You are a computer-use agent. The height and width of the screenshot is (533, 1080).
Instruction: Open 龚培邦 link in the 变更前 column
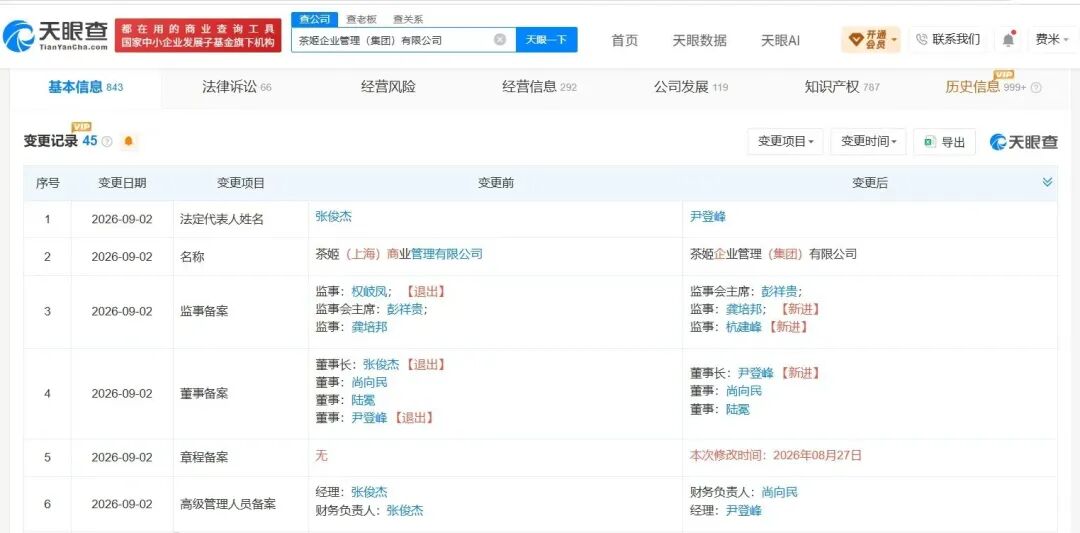pos(369,327)
